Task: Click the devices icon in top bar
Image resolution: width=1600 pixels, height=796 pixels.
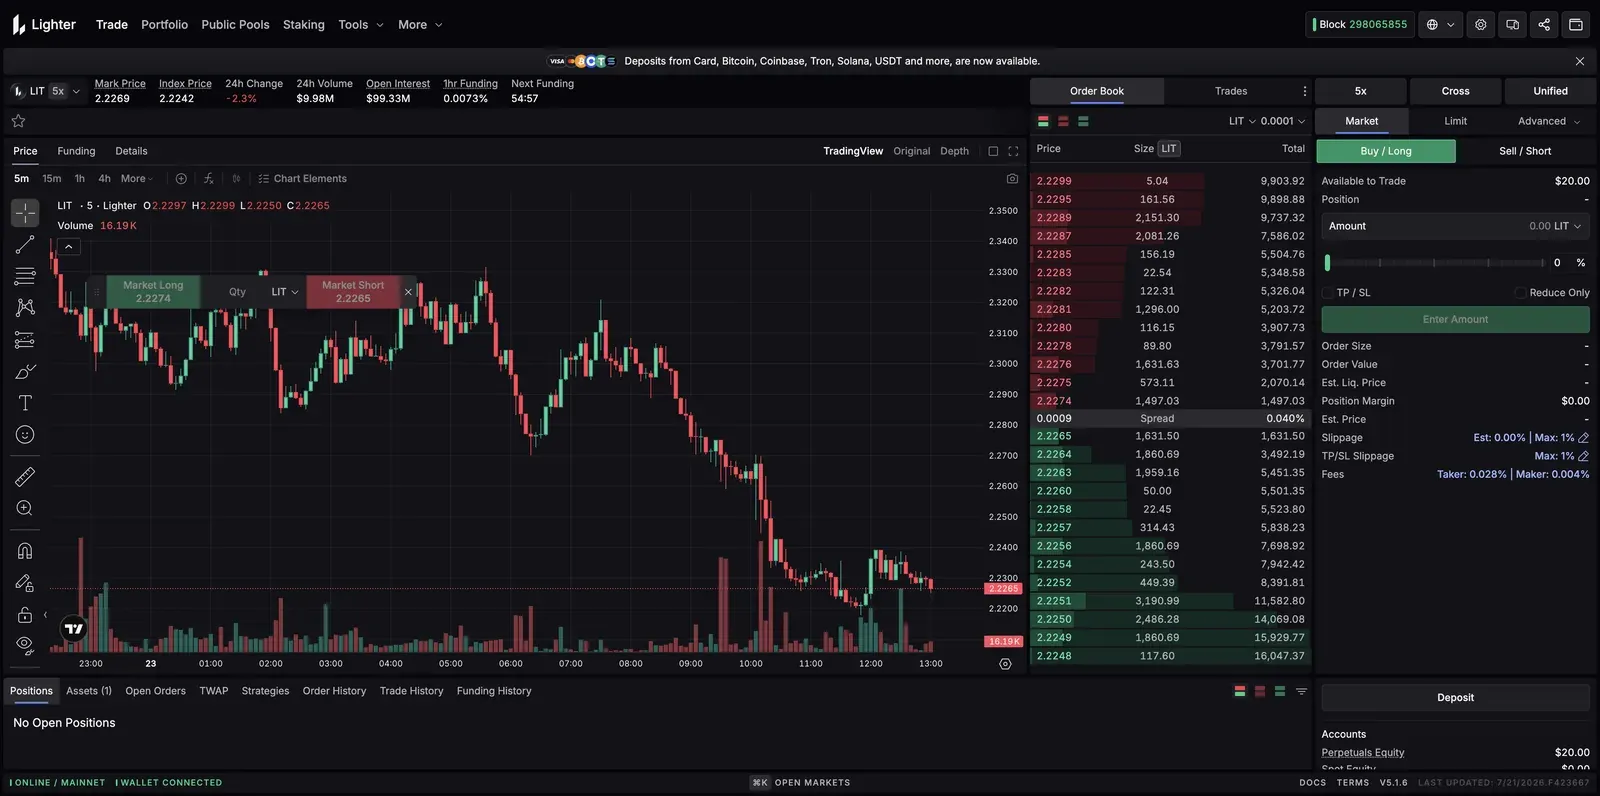Action: tap(1513, 25)
